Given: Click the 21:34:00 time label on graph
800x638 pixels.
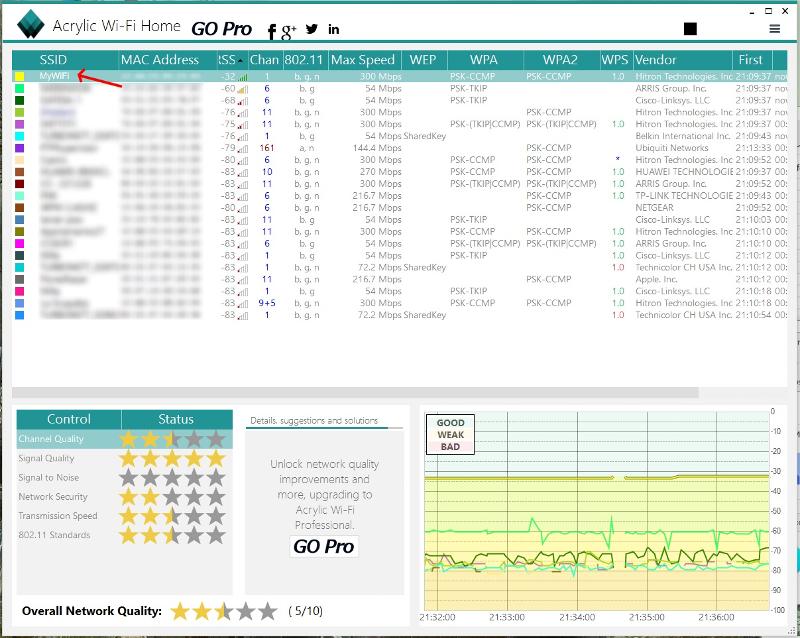Looking at the screenshot, I should pyautogui.click(x=577, y=617).
